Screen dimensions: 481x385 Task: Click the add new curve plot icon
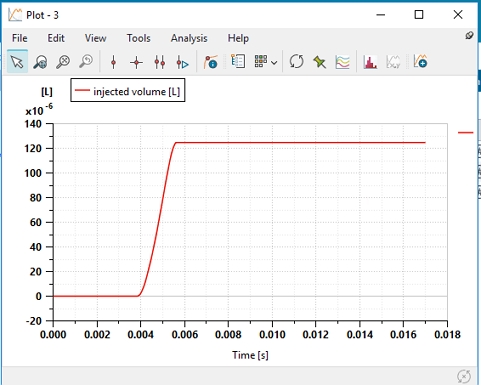click(x=420, y=62)
